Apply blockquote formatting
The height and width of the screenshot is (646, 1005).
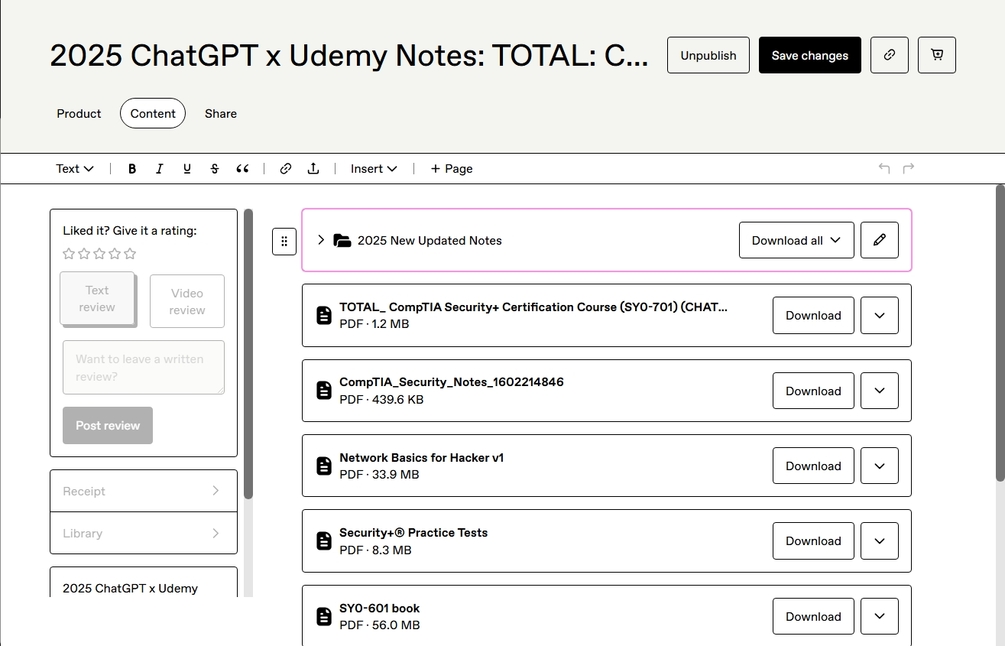coord(242,169)
